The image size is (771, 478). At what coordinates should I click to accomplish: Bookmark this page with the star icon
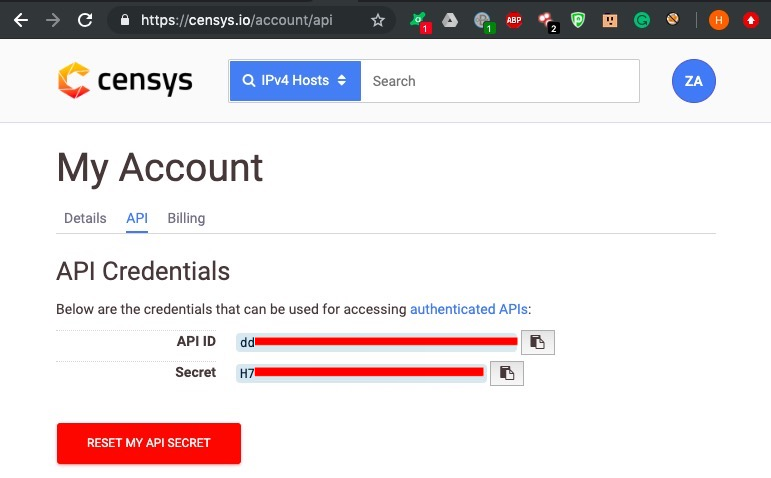click(378, 20)
